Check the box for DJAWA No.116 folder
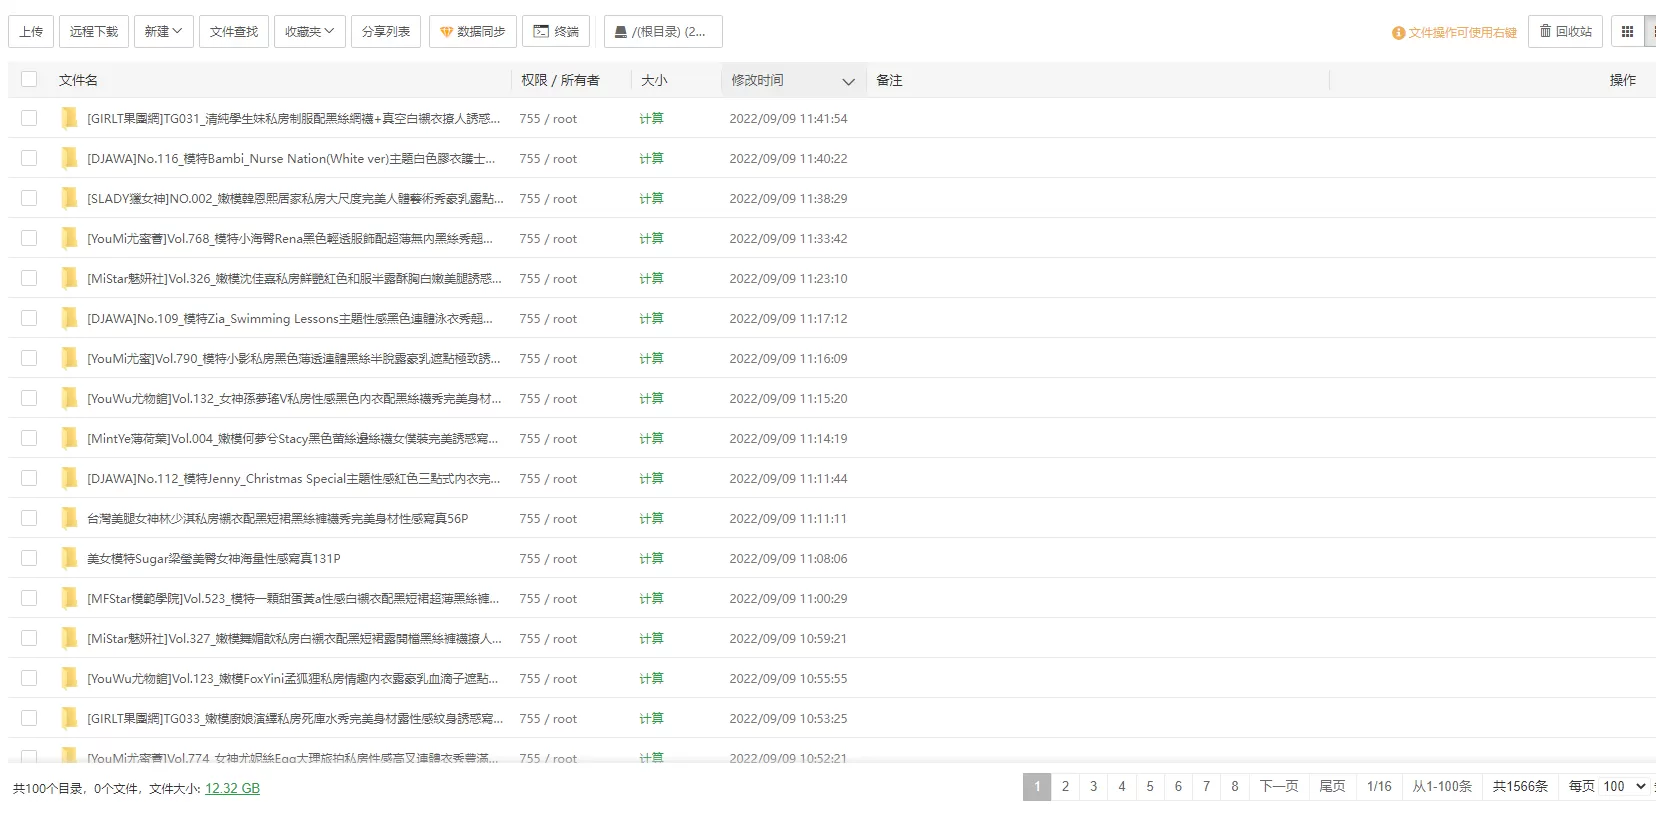The height and width of the screenshot is (823, 1656). coord(29,158)
